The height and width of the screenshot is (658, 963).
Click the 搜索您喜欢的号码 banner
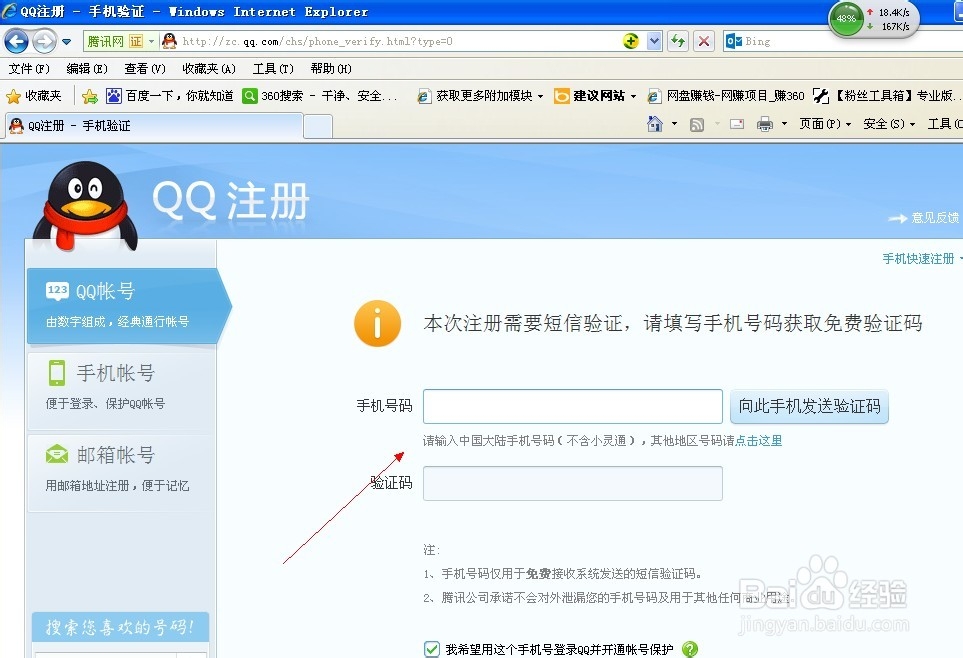[120, 627]
